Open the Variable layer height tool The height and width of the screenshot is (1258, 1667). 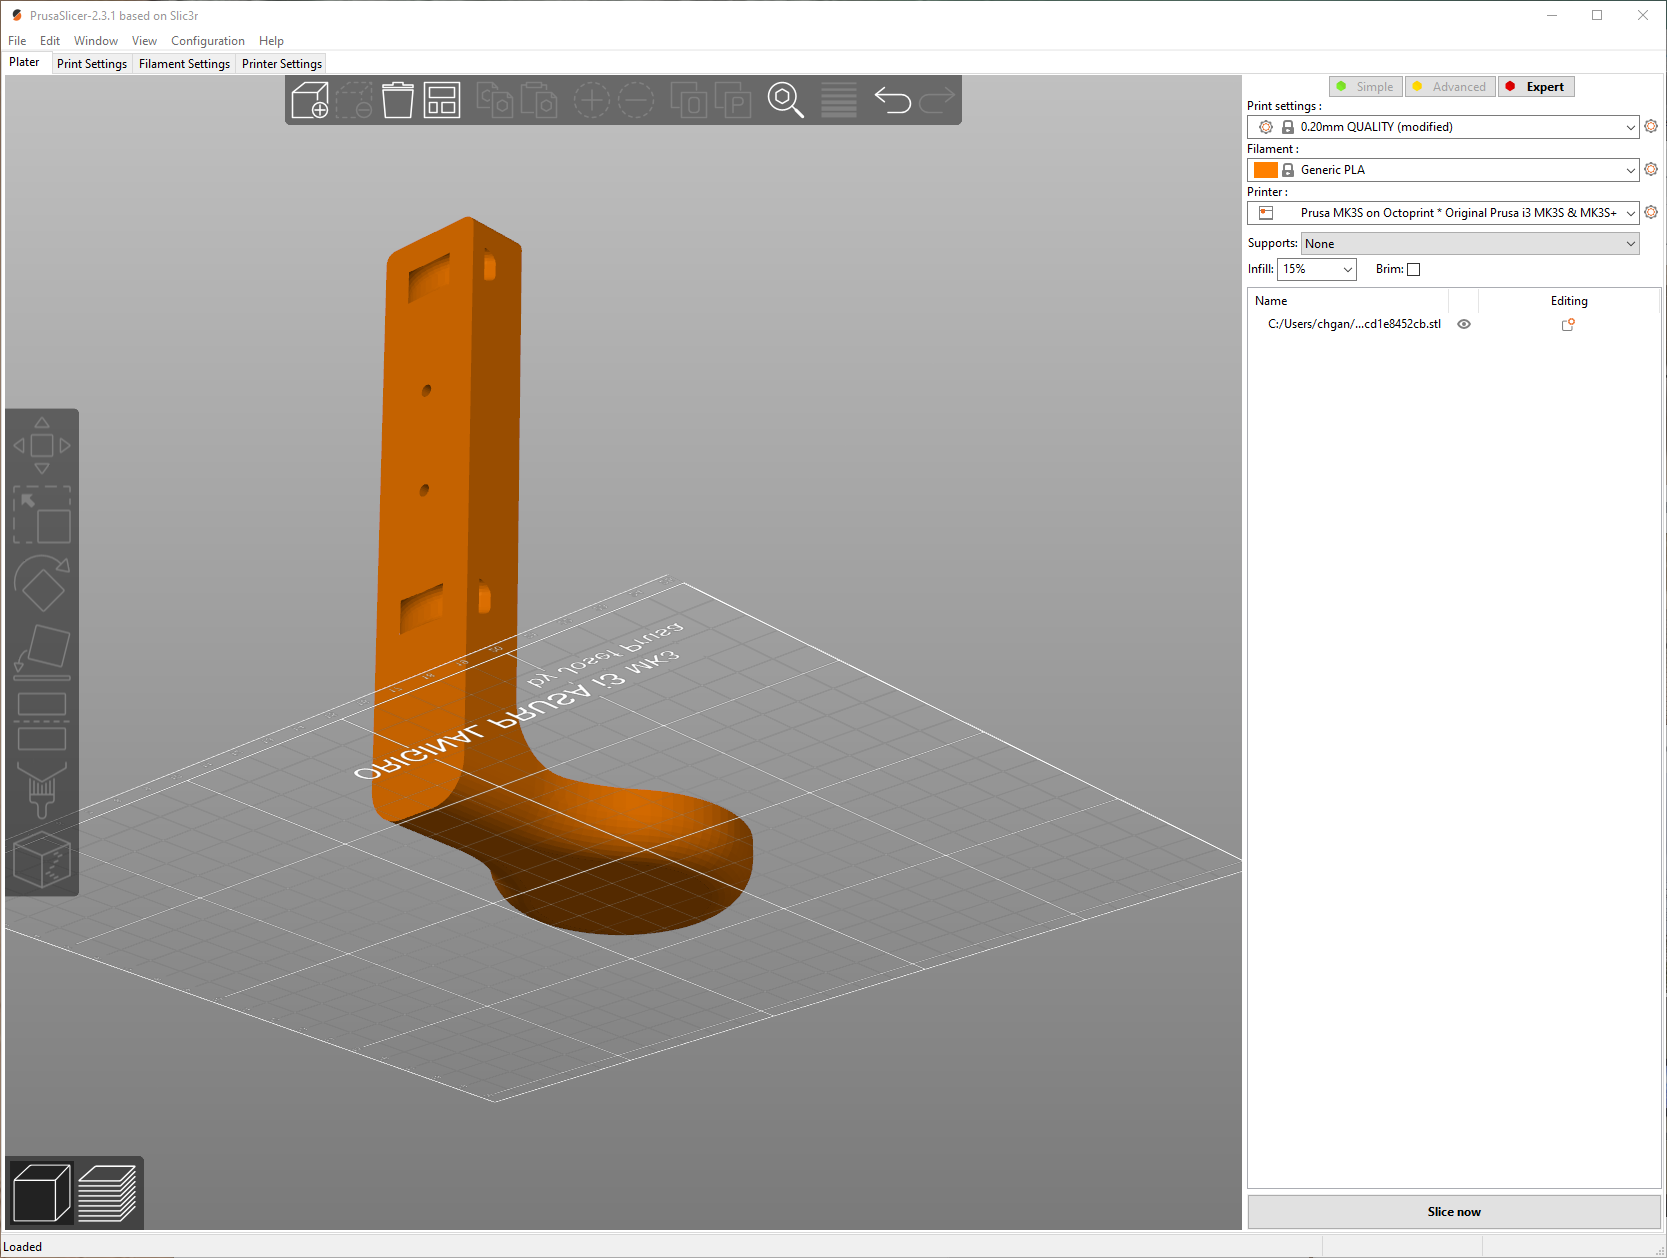pos(838,100)
